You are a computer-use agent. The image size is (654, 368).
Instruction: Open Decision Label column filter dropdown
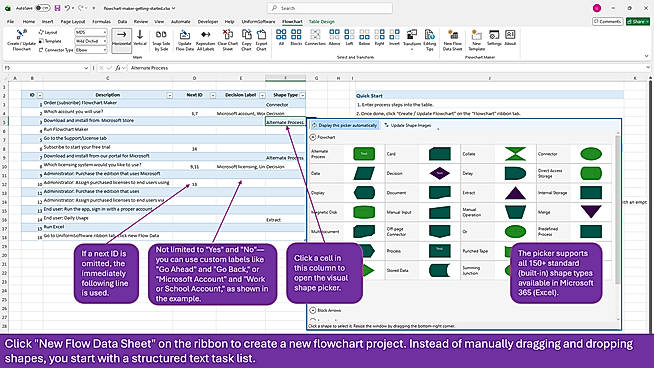(x=262, y=96)
